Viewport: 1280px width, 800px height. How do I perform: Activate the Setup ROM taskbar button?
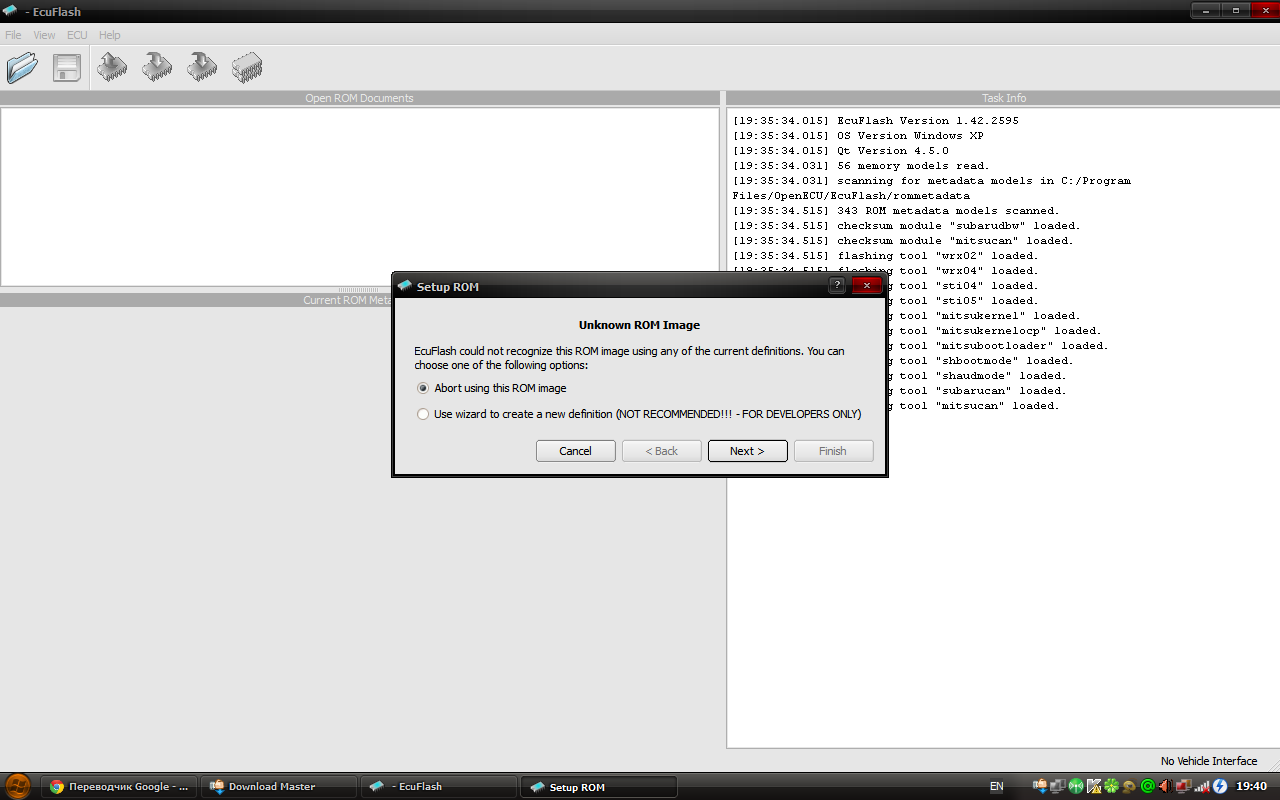pyautogui.click(x=599, y=787)
